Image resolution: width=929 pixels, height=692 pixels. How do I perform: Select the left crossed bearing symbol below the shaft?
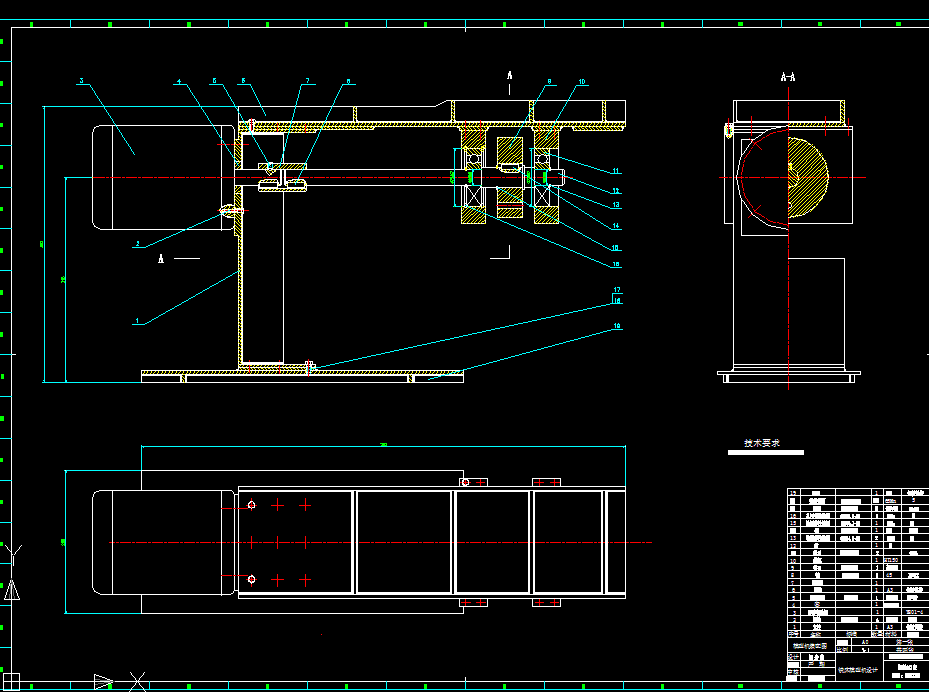click(474, 196)
